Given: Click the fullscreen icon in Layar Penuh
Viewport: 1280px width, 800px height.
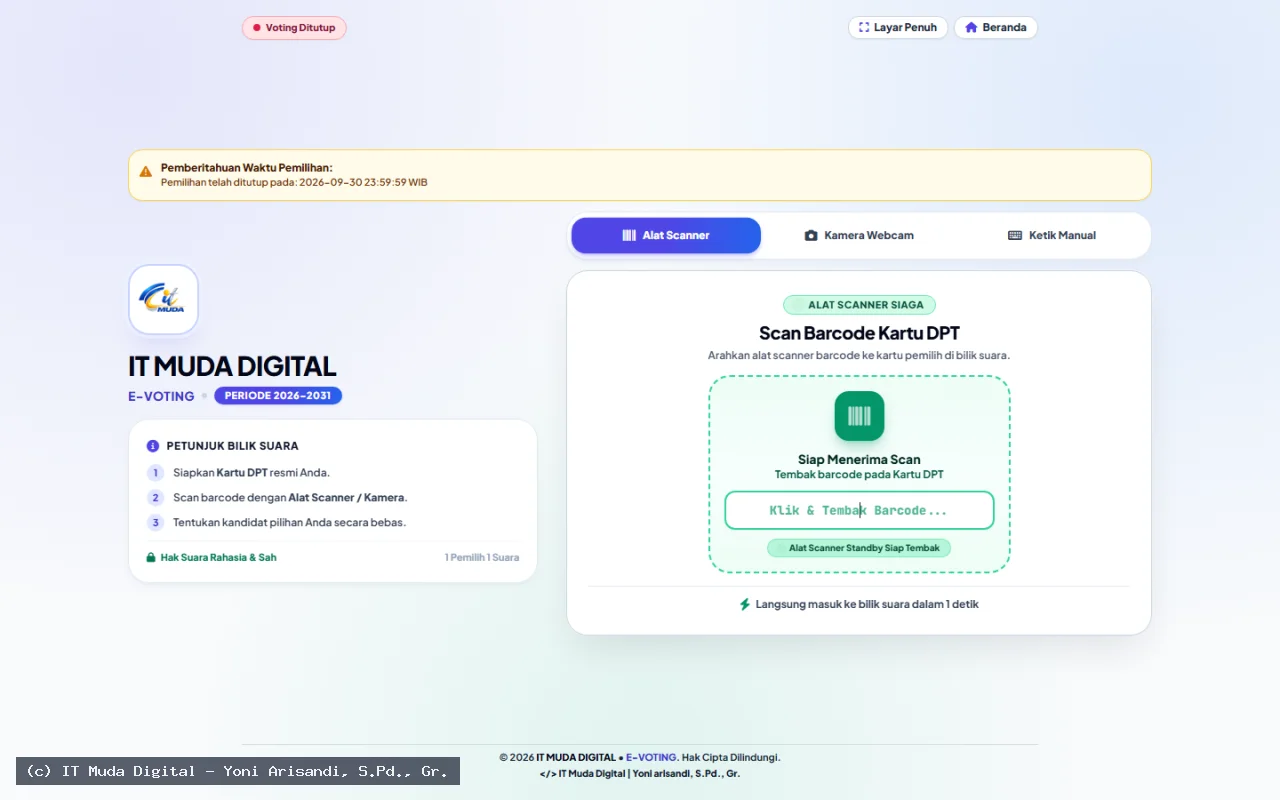Looking at the screenshot, I should click(x=864, y=27).
